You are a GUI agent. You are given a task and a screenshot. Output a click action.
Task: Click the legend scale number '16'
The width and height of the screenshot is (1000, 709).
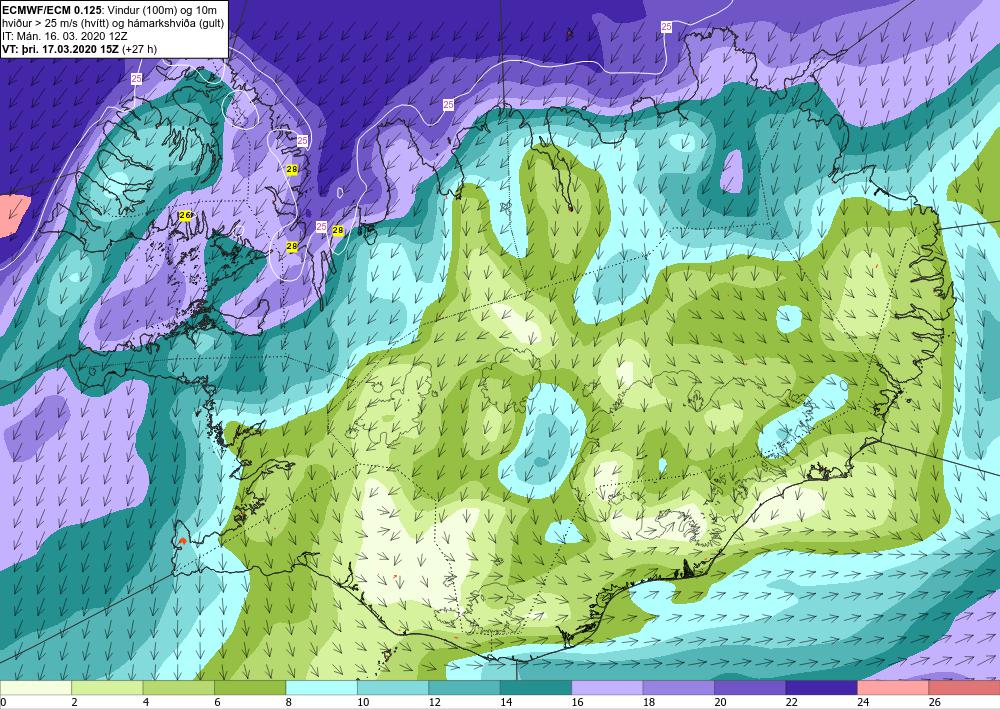(x=577, y=702)
